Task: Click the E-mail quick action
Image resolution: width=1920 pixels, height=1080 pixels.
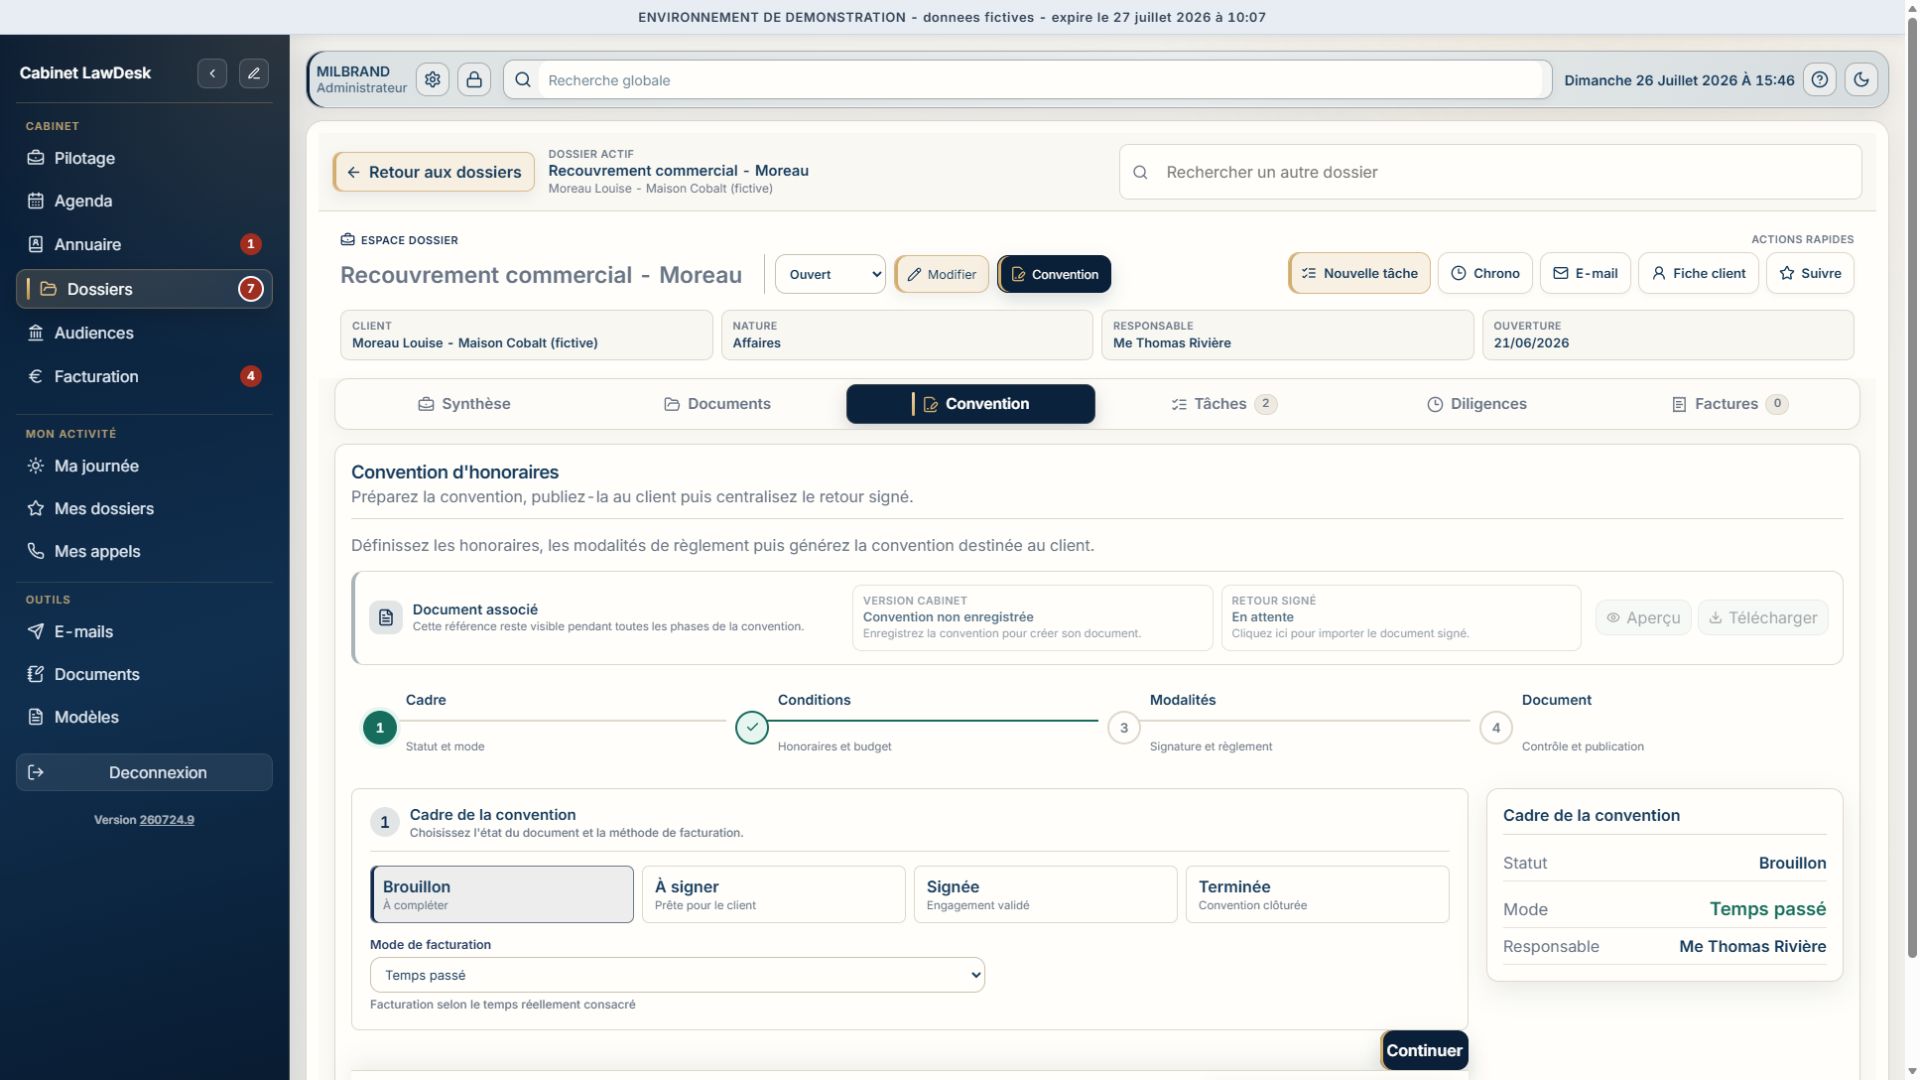Action: click(x=1585, y=273)
